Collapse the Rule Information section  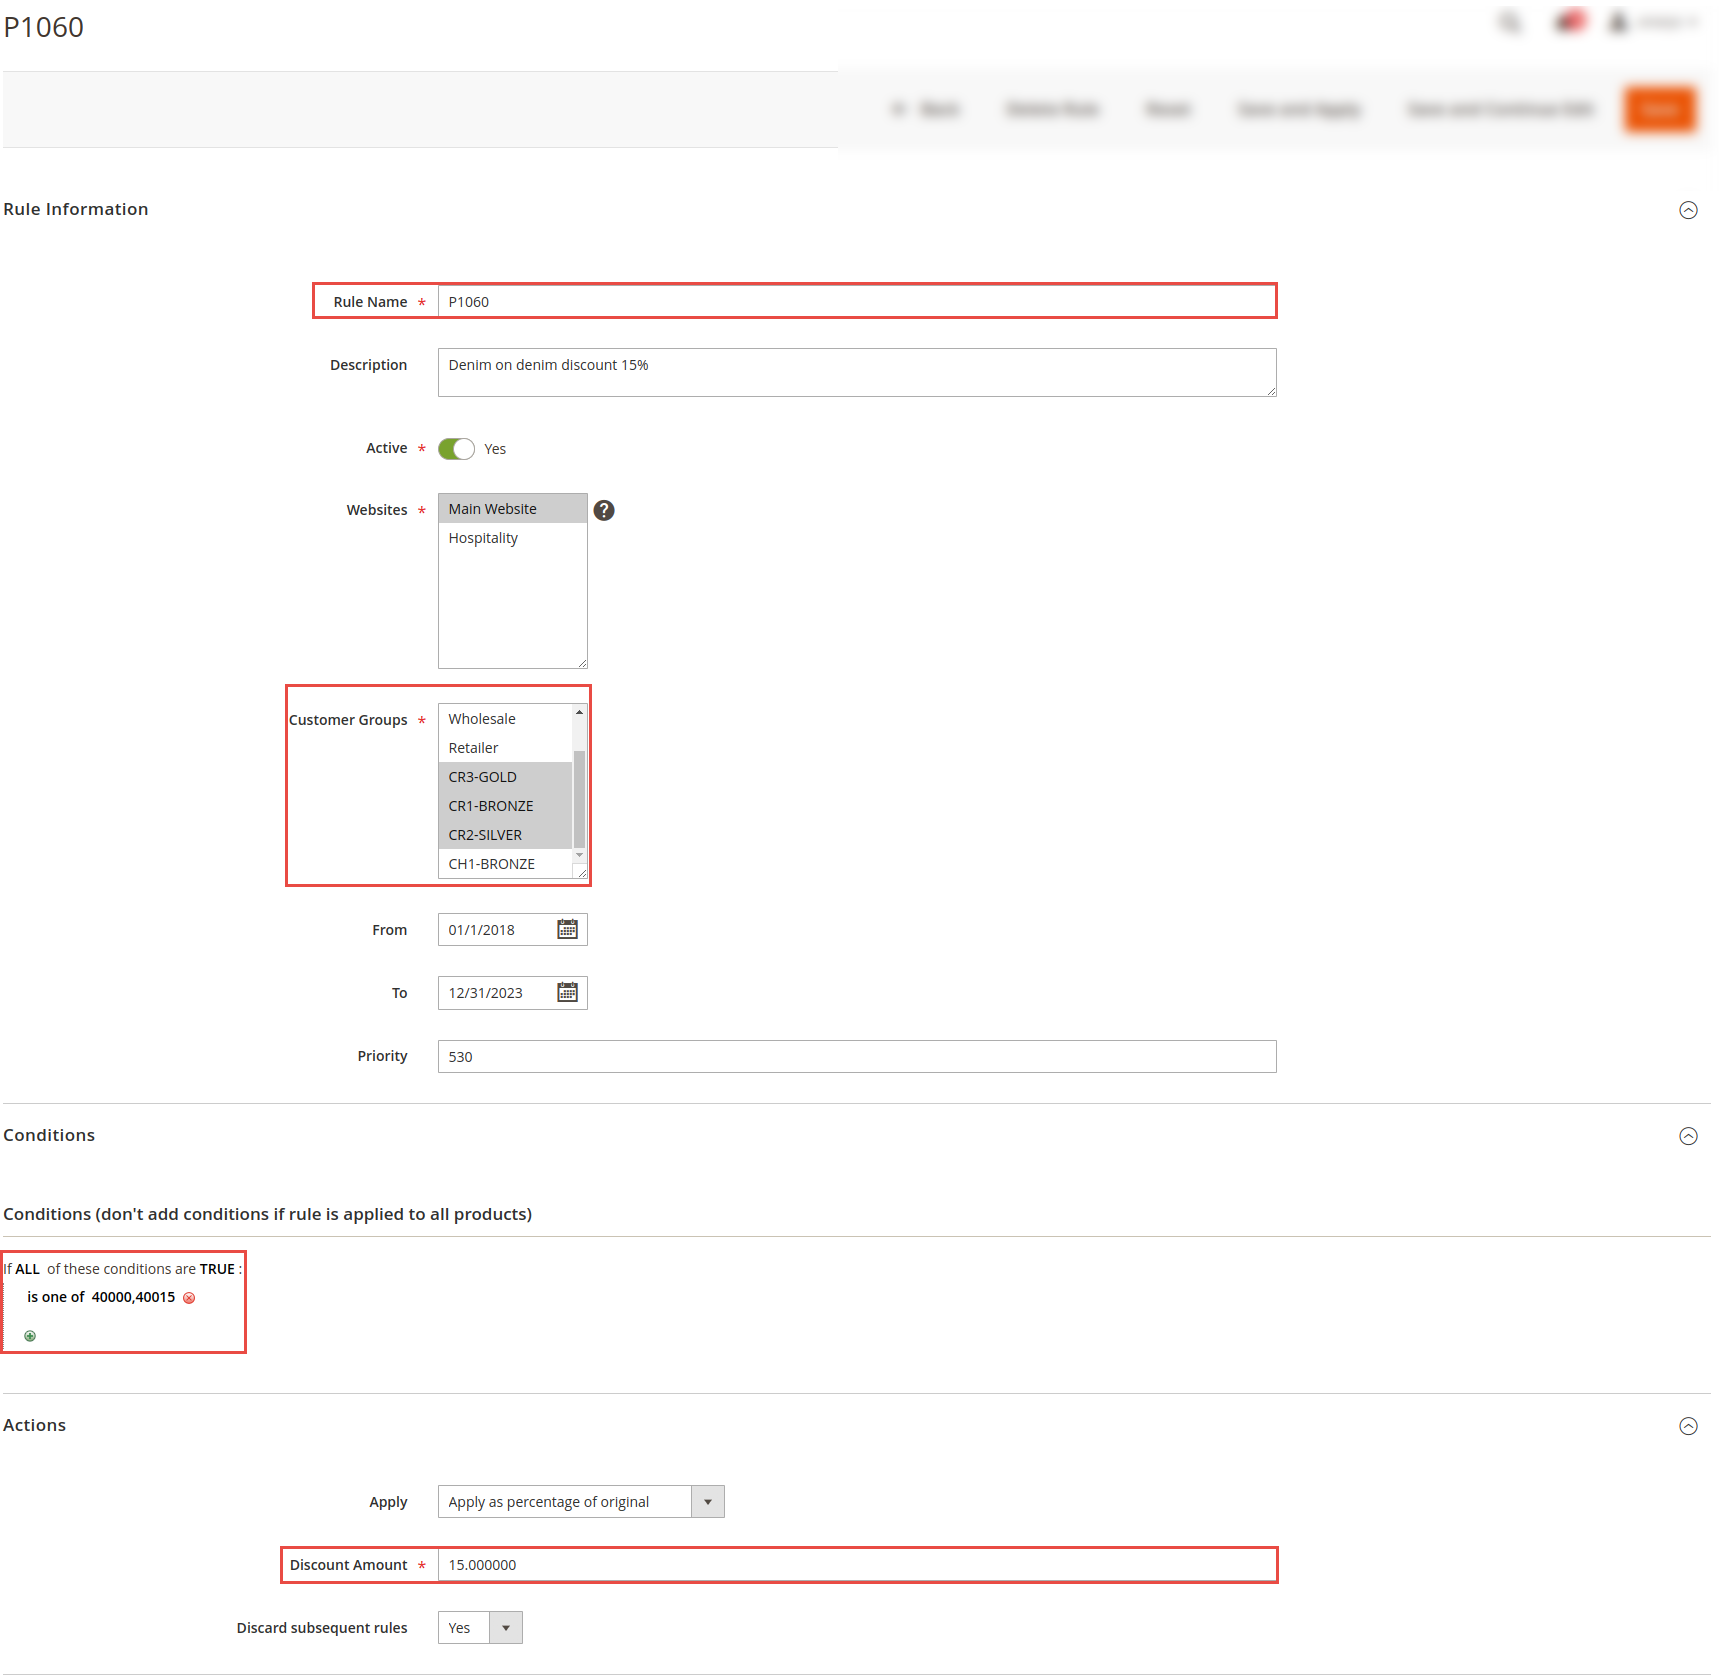tap(1688, 210)
